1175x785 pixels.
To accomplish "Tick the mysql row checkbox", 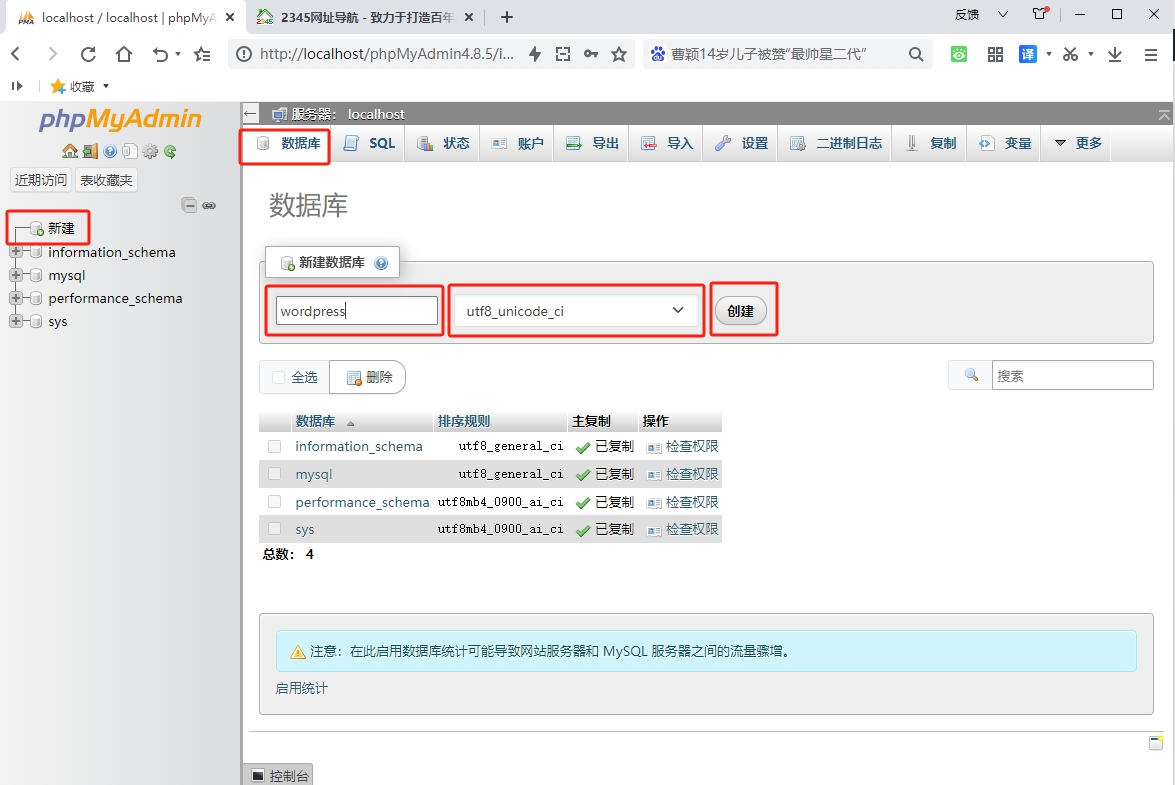I will (274, 473).
